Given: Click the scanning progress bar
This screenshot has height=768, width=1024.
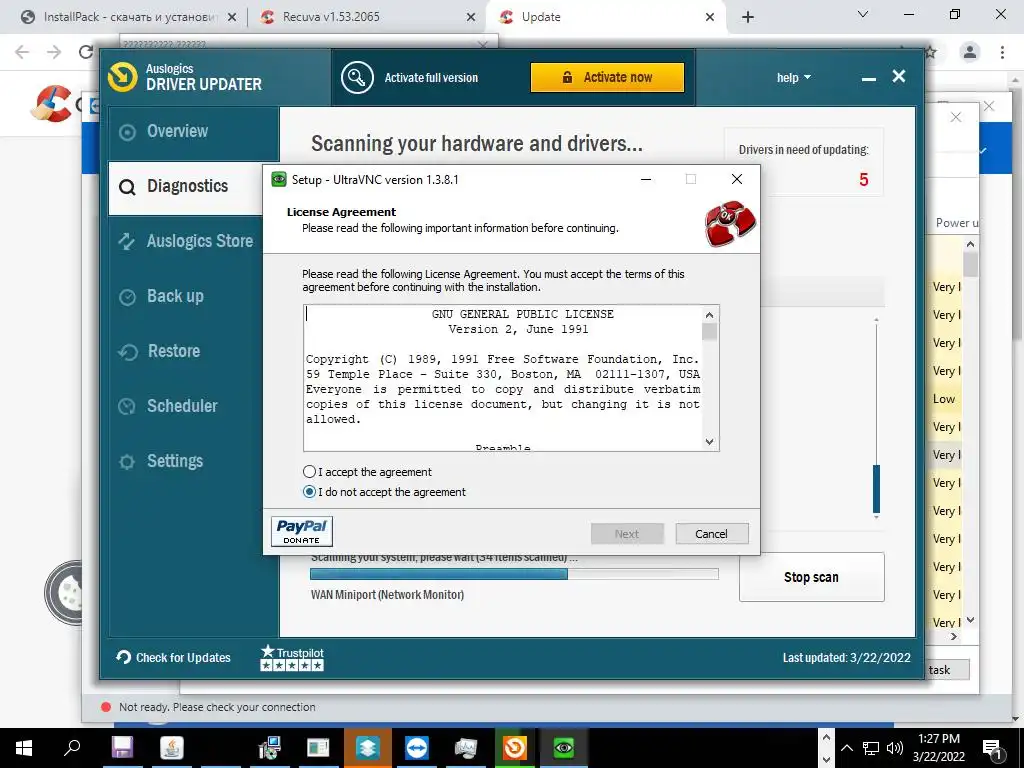Looking at the screenshot, I should [x=514, y=574].
